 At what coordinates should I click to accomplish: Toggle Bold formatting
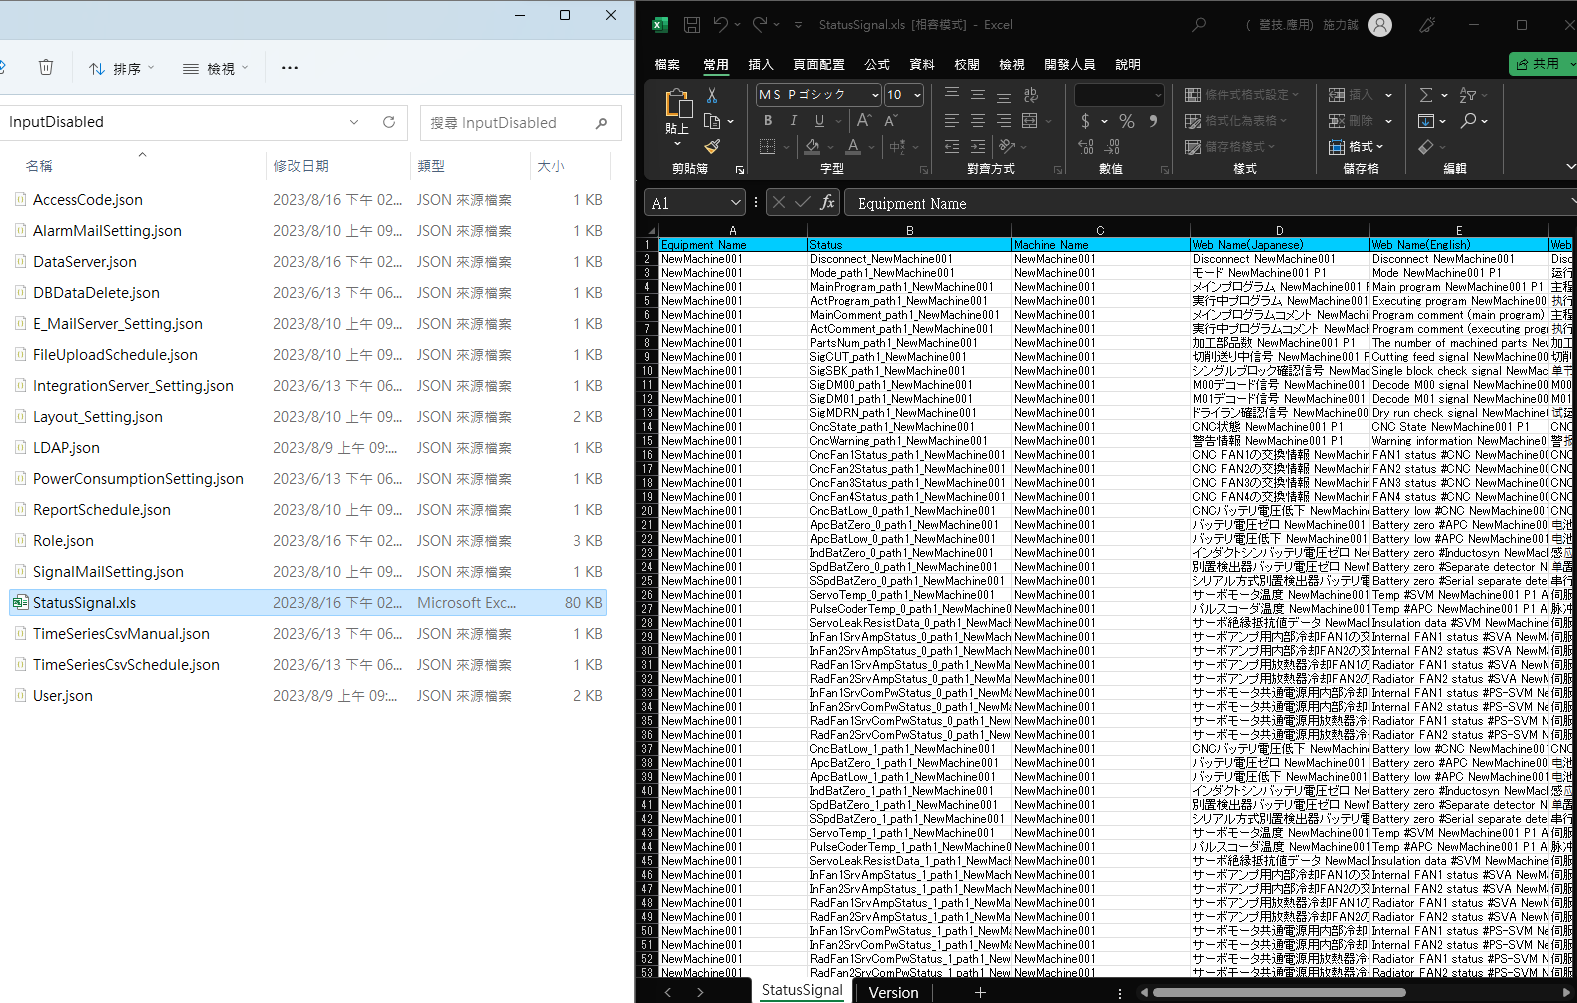(x=768, y=121)
